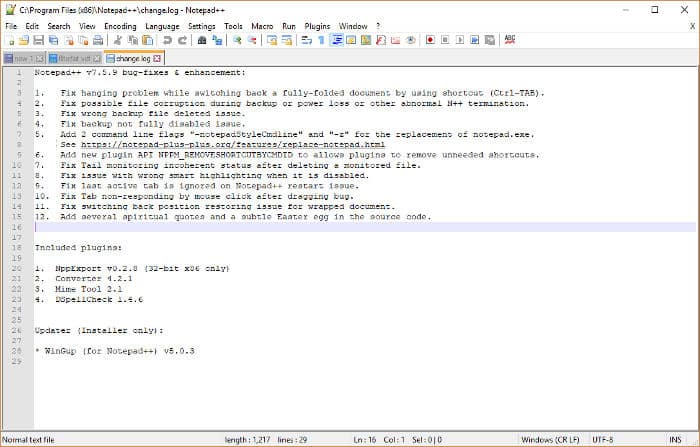Click the Undo toolbar icon

coord(167,40)
